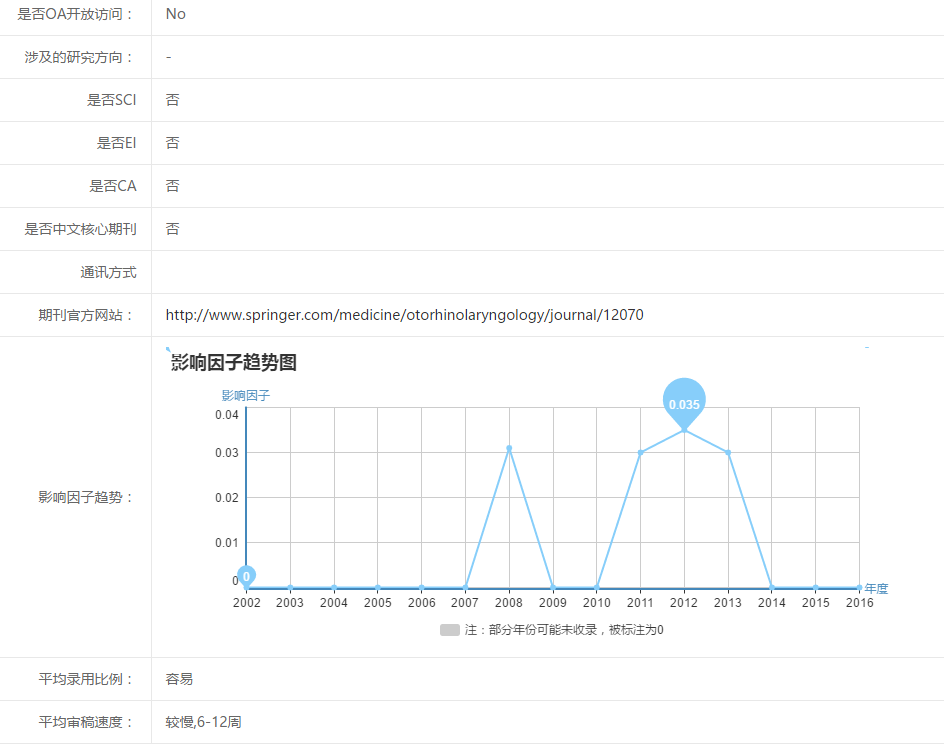Image resolution: width=944 pixels, height=754 pixels.
Task: Click the 平均录用比例 value 容易
Action: pyautogui.click(x=179, y=679)
